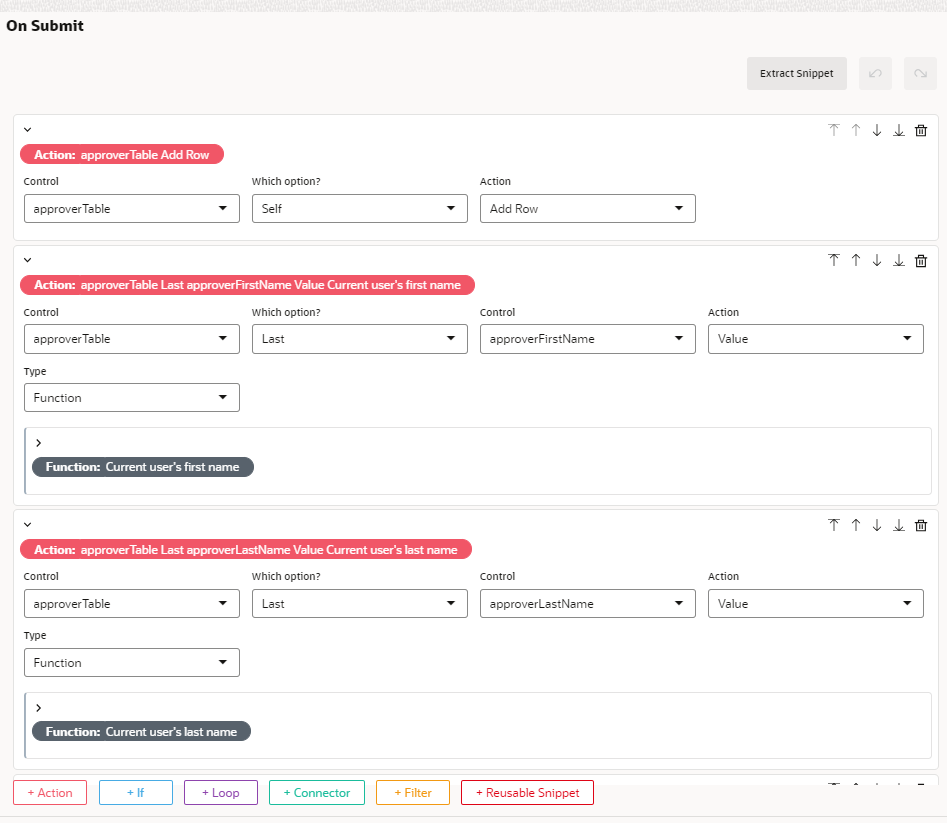Image resolution: width=947 pixels, height=823 pixels.
Task: Delete the approverTable Add Row action
Action: click(920, 130)
